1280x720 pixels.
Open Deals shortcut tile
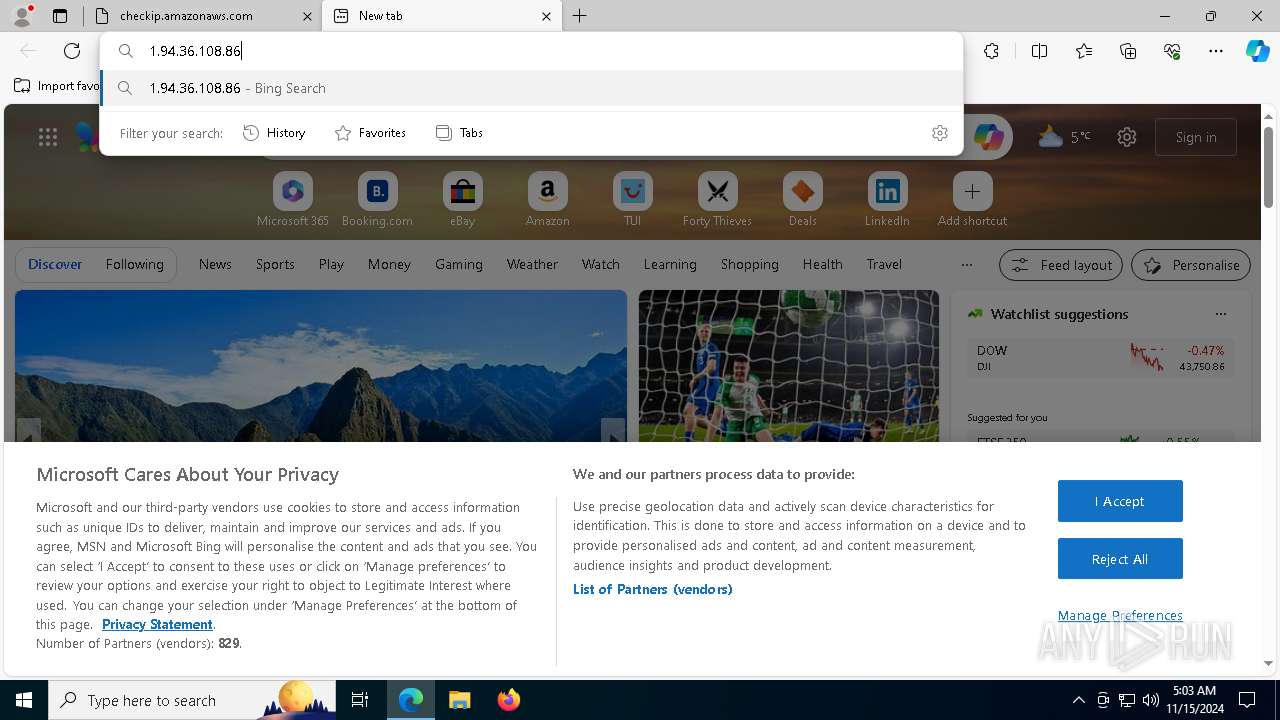tap(802, 199)
